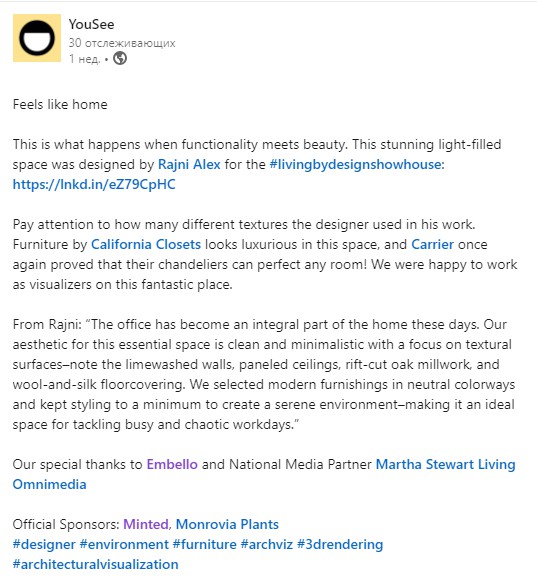Visit the Monrovia Plants page
The height and width of the screenshot is (581, 537).
227,524
